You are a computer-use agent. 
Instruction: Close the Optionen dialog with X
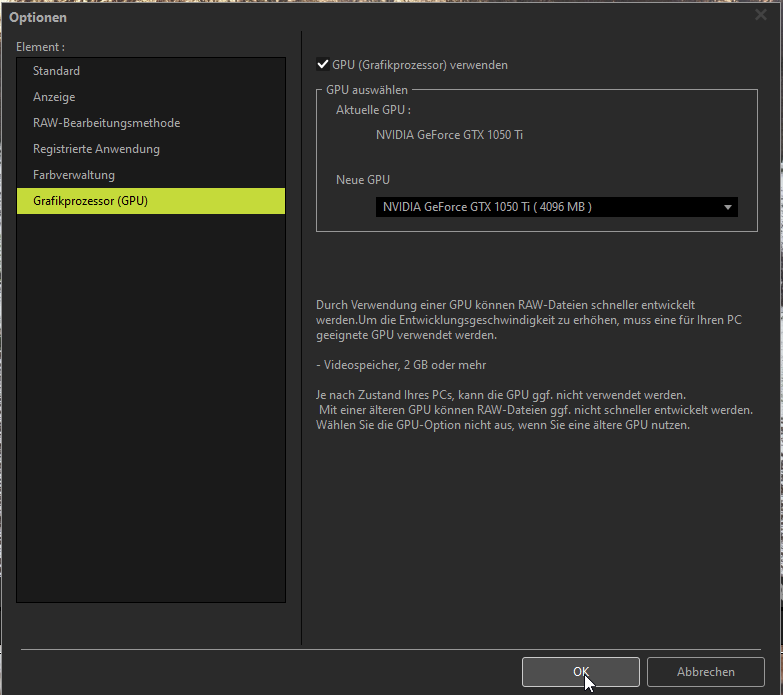760,15
